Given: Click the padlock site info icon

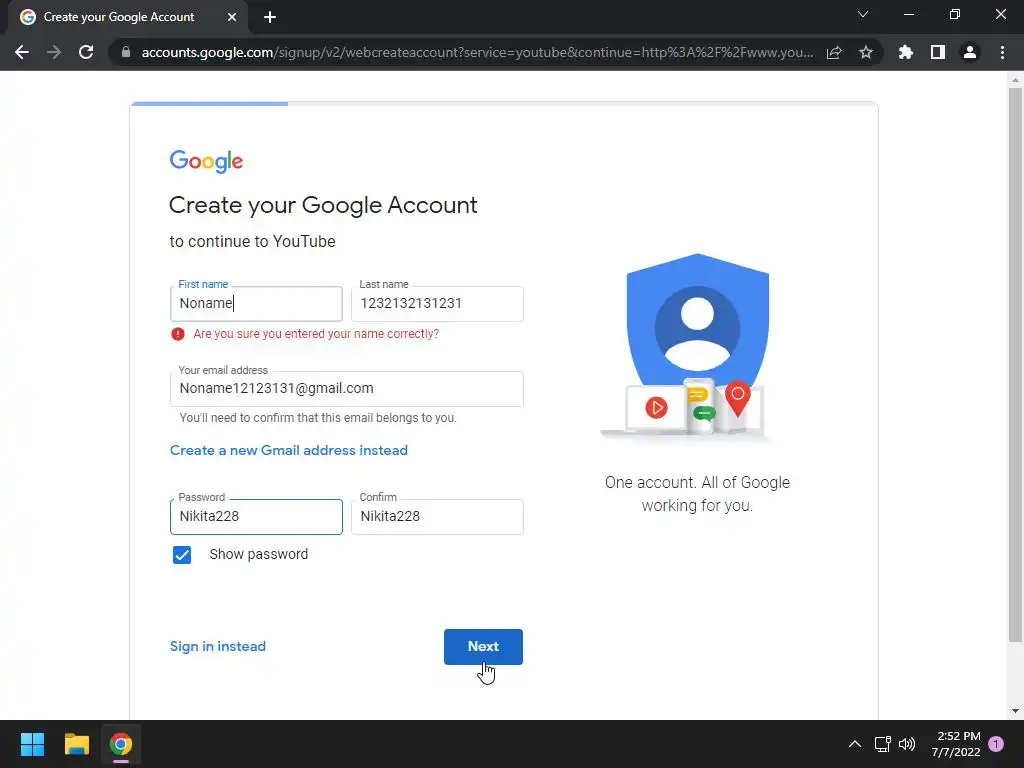Looking at the screenshot, I should [x=126, y=52].
